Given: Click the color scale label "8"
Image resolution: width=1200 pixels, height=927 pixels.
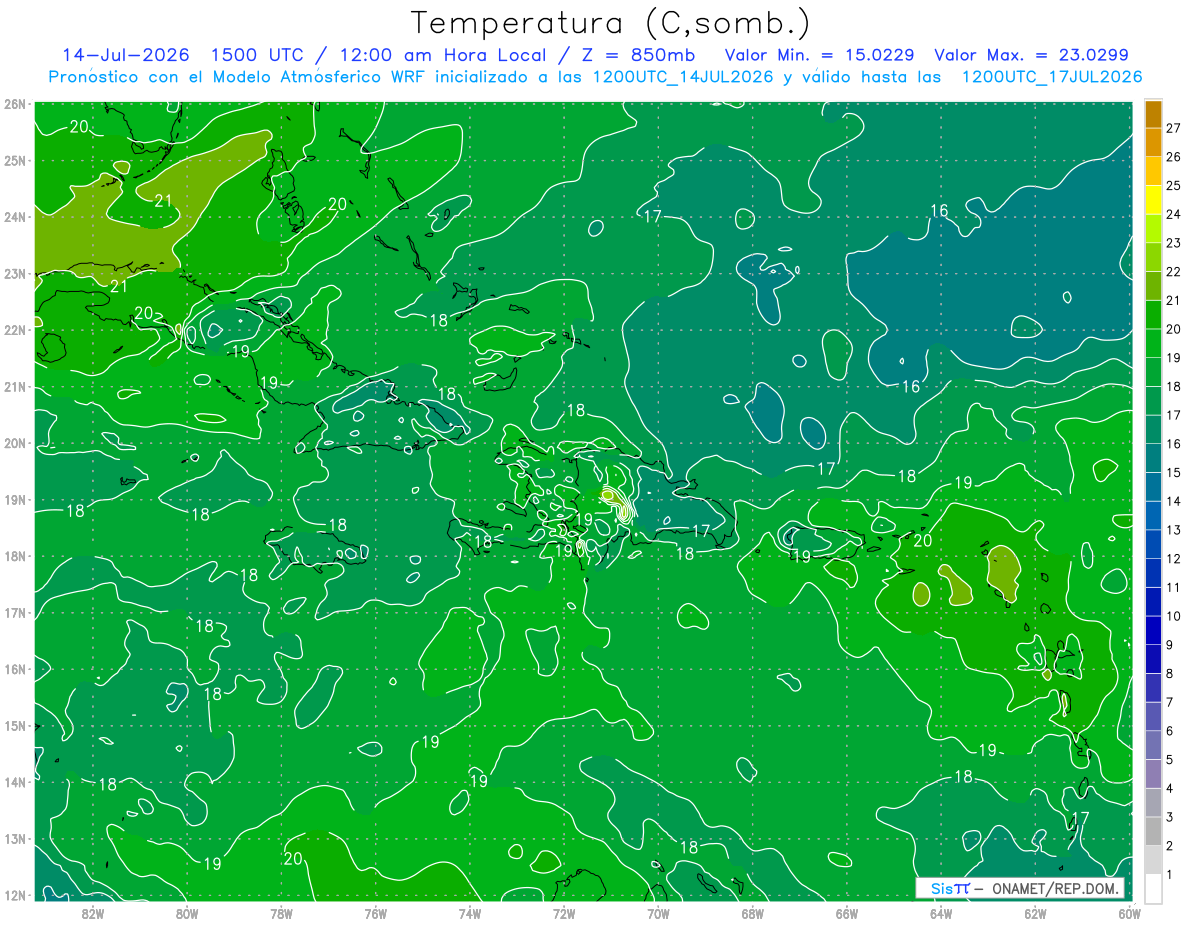Looking at the screenshot, I should click(1170, 674).
